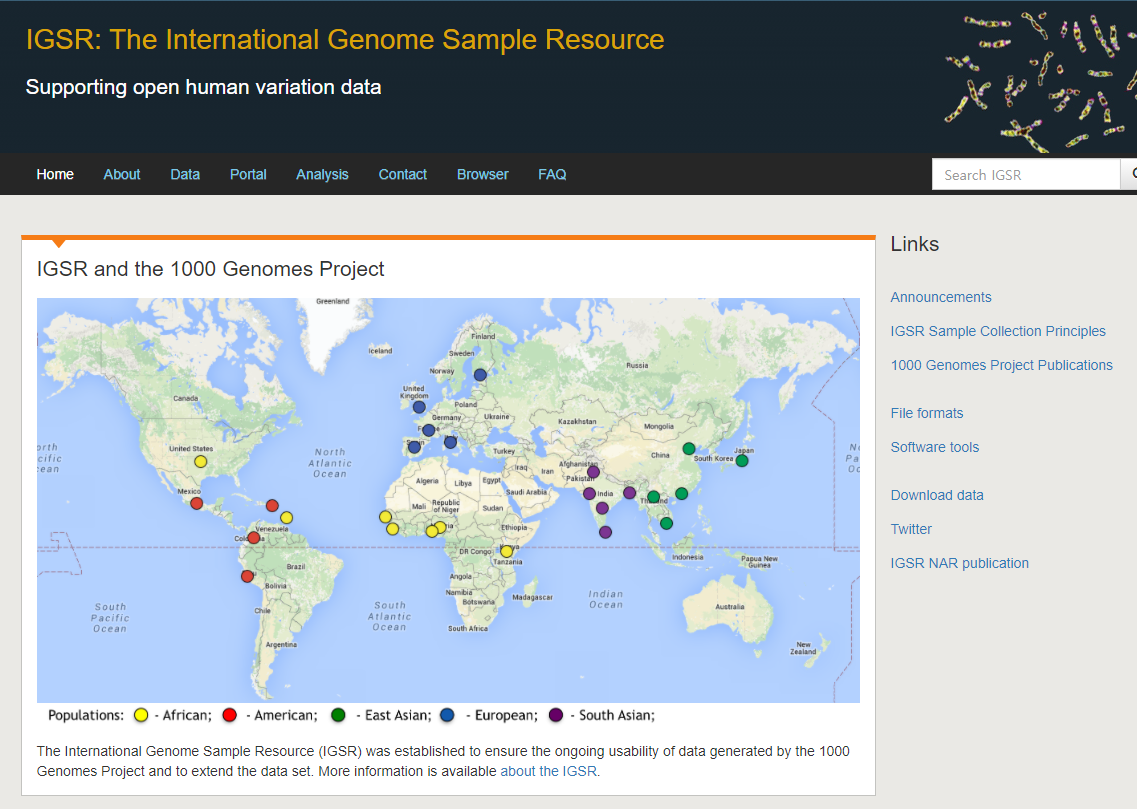Click the green East Asian legend swatch
This screenshot has width=1137, height=809.
click(x=338, y=715)
